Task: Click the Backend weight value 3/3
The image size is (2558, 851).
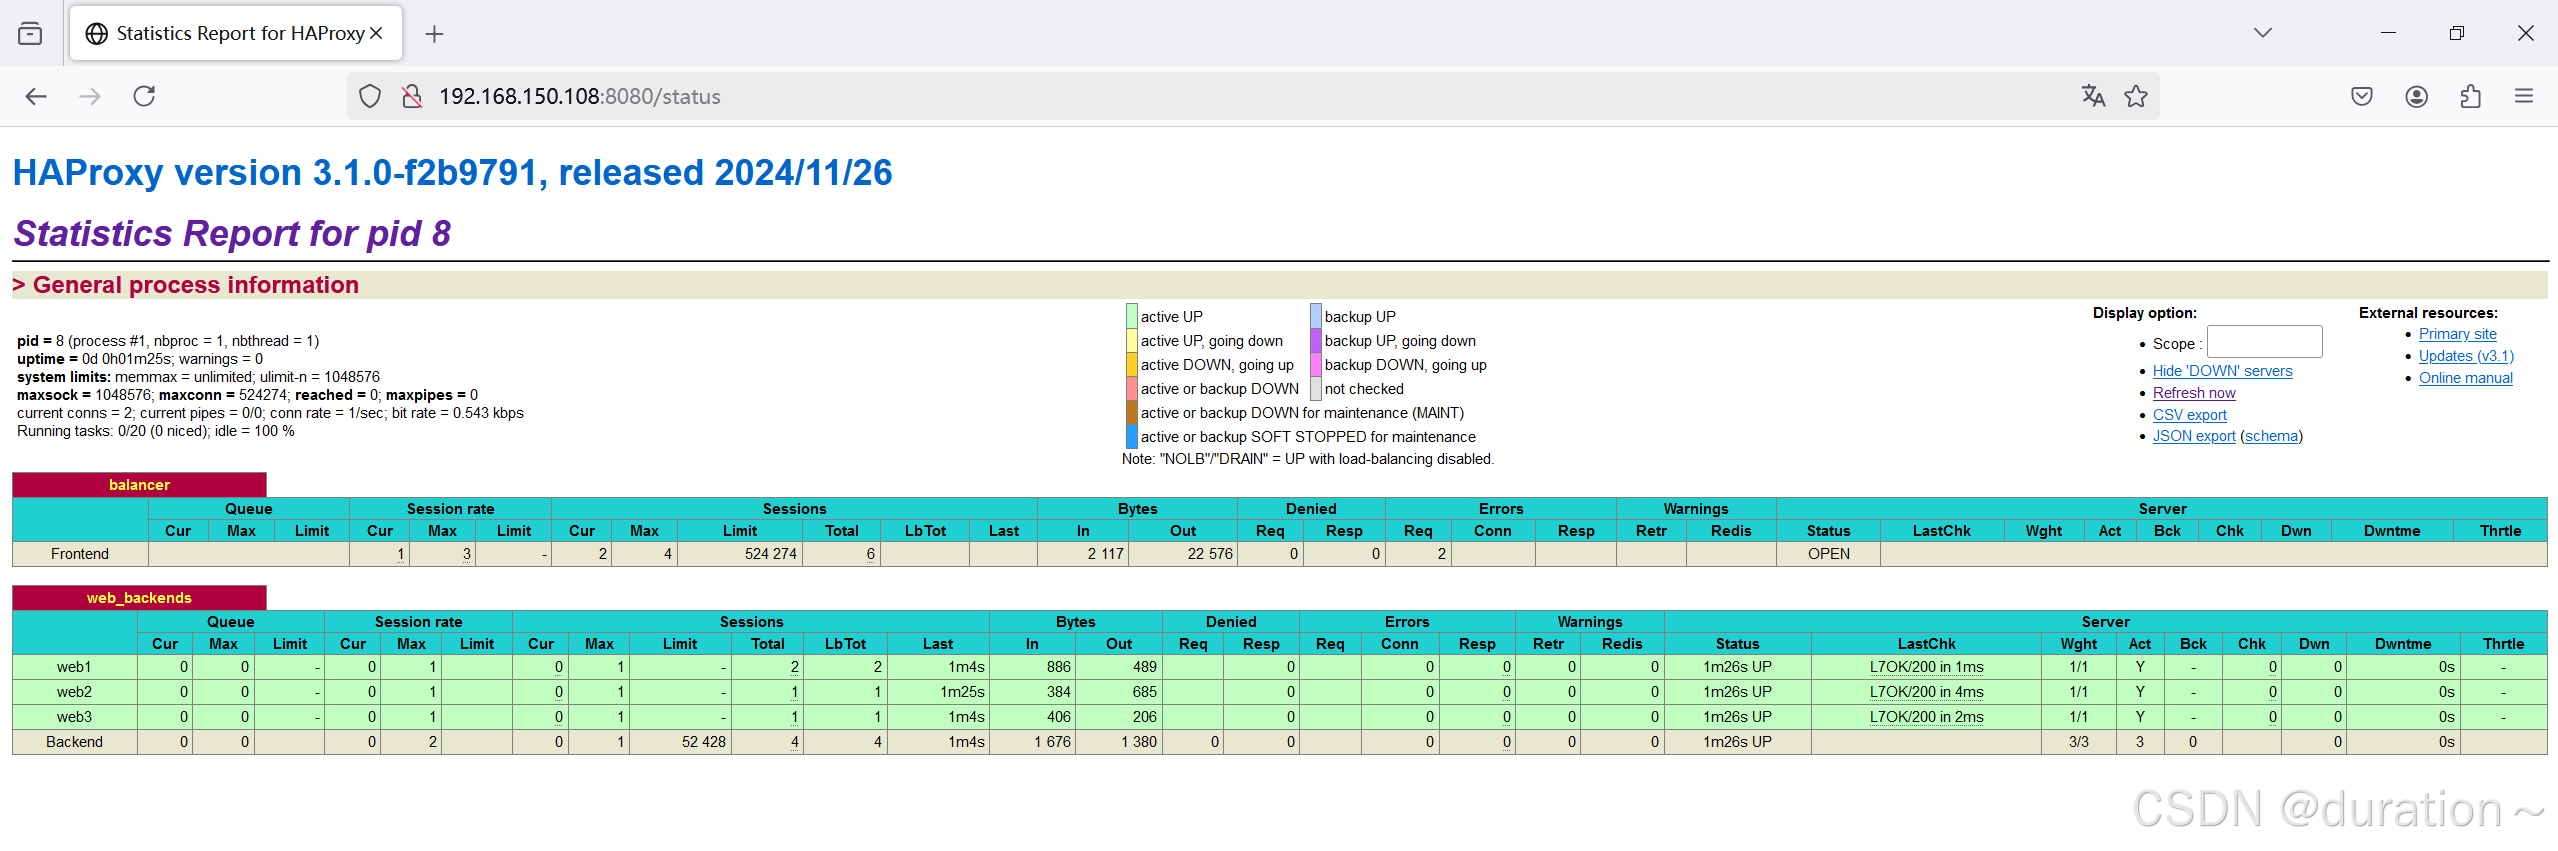Action: pyautogui.click(x=2078, y=742)
